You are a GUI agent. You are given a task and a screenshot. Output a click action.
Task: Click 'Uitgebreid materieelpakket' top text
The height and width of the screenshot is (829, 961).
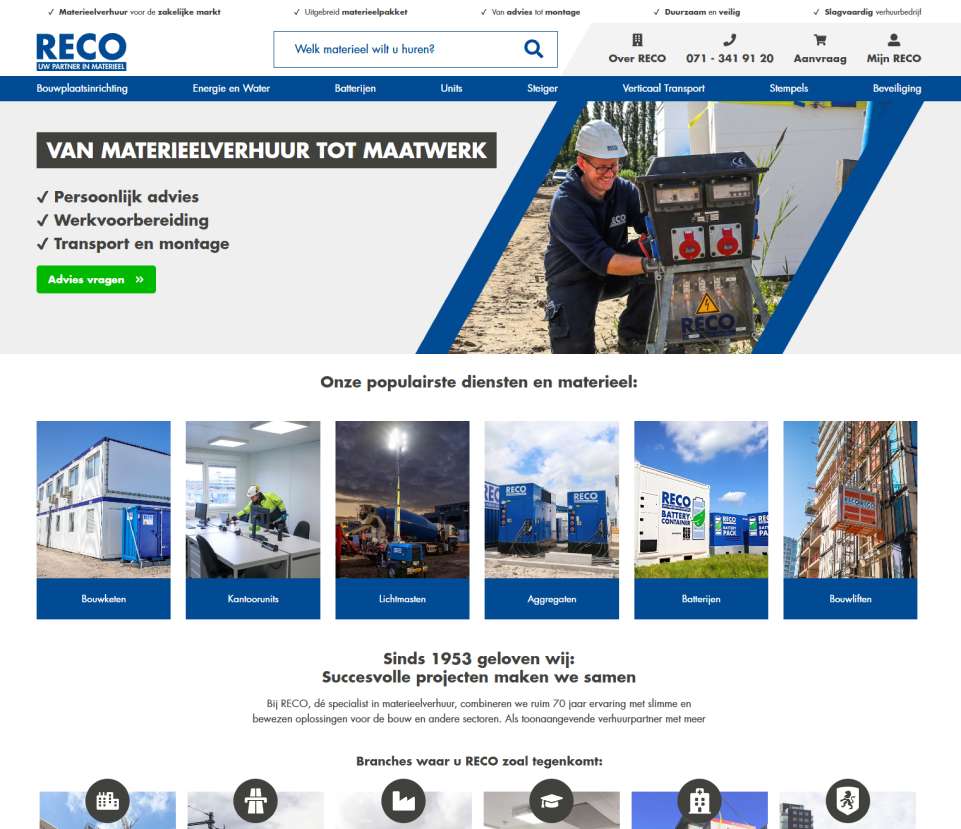tap(355, 12)
